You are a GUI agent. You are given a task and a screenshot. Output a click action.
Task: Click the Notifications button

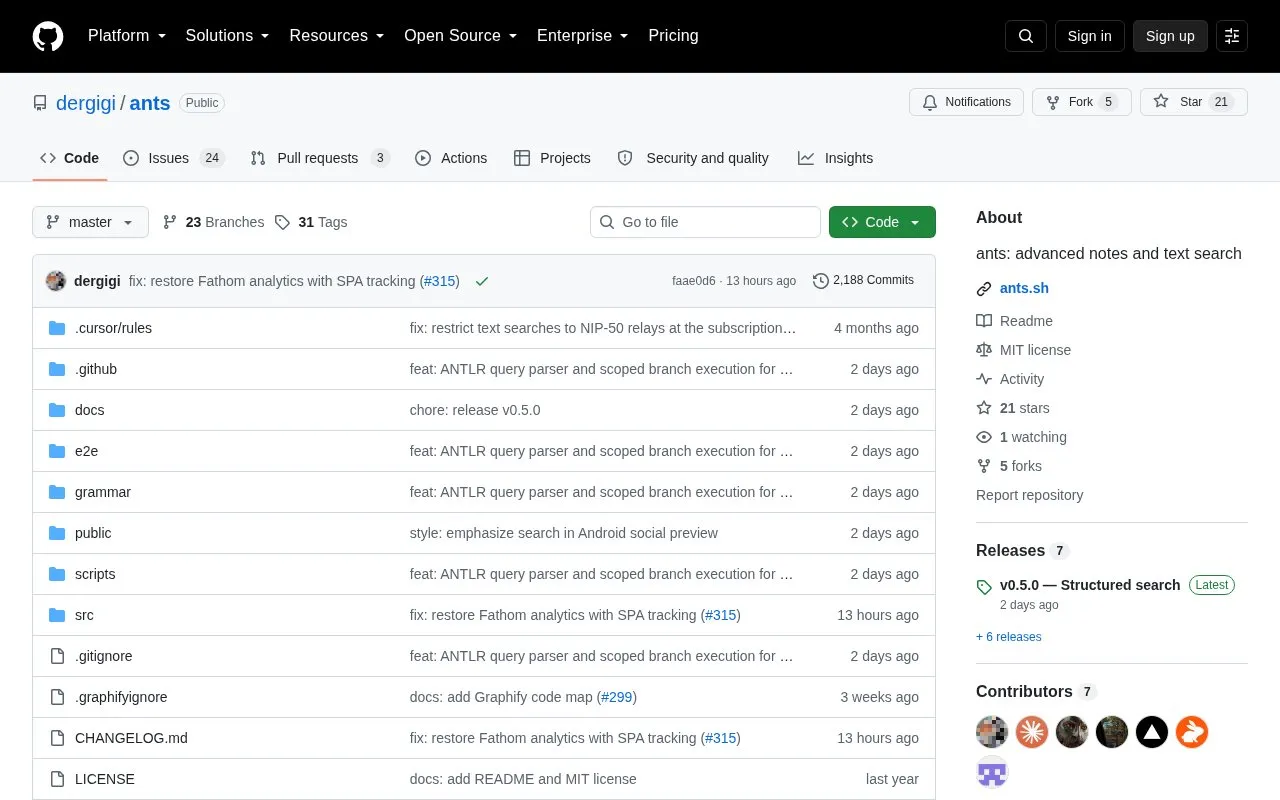[x=966, y=102]
